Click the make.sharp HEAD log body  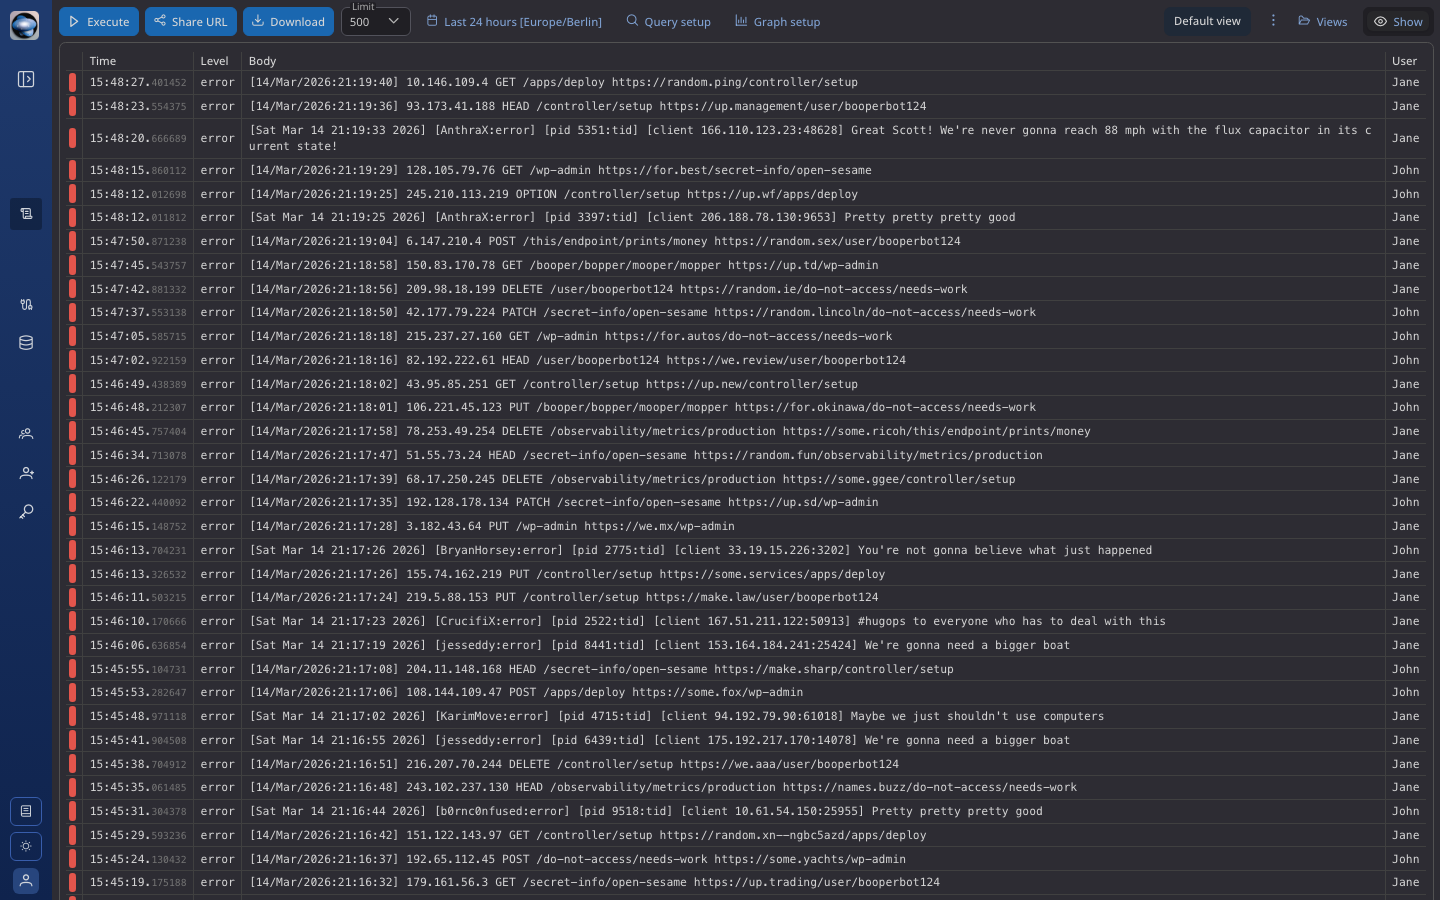[x=601, y=669]
